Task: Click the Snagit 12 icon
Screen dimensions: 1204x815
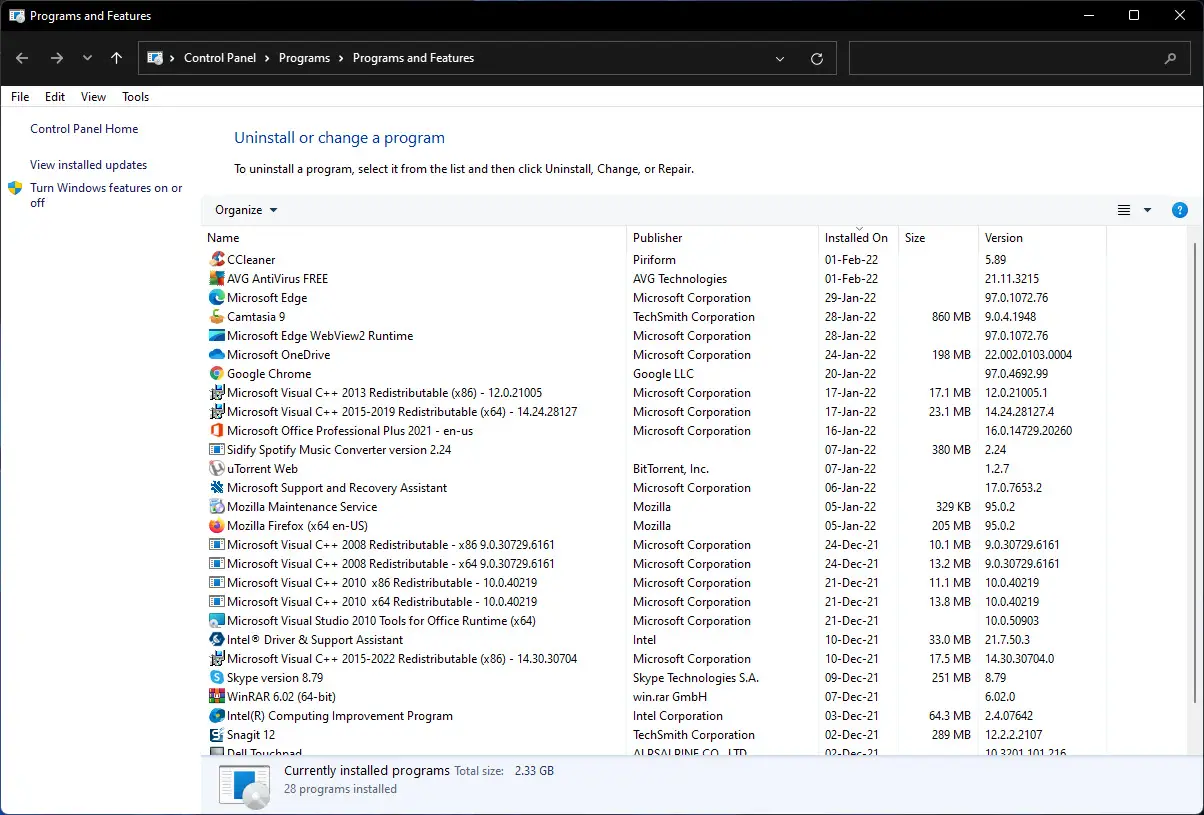Action: (217, 735)
